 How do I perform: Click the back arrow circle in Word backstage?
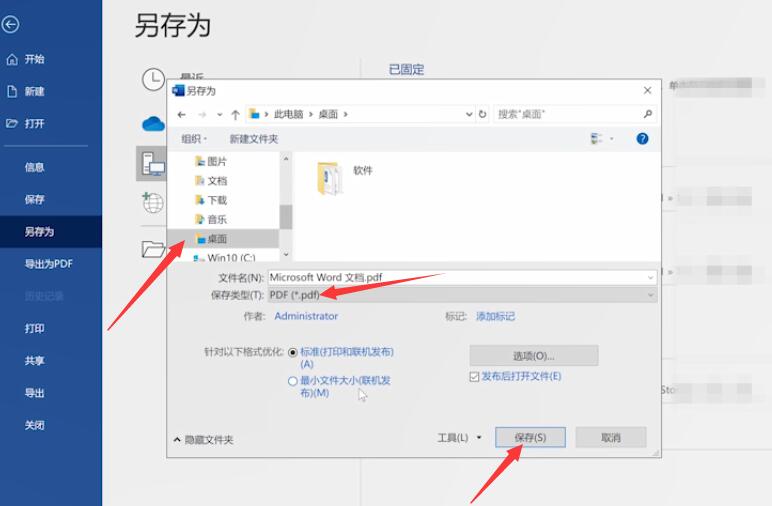(10, 24)
